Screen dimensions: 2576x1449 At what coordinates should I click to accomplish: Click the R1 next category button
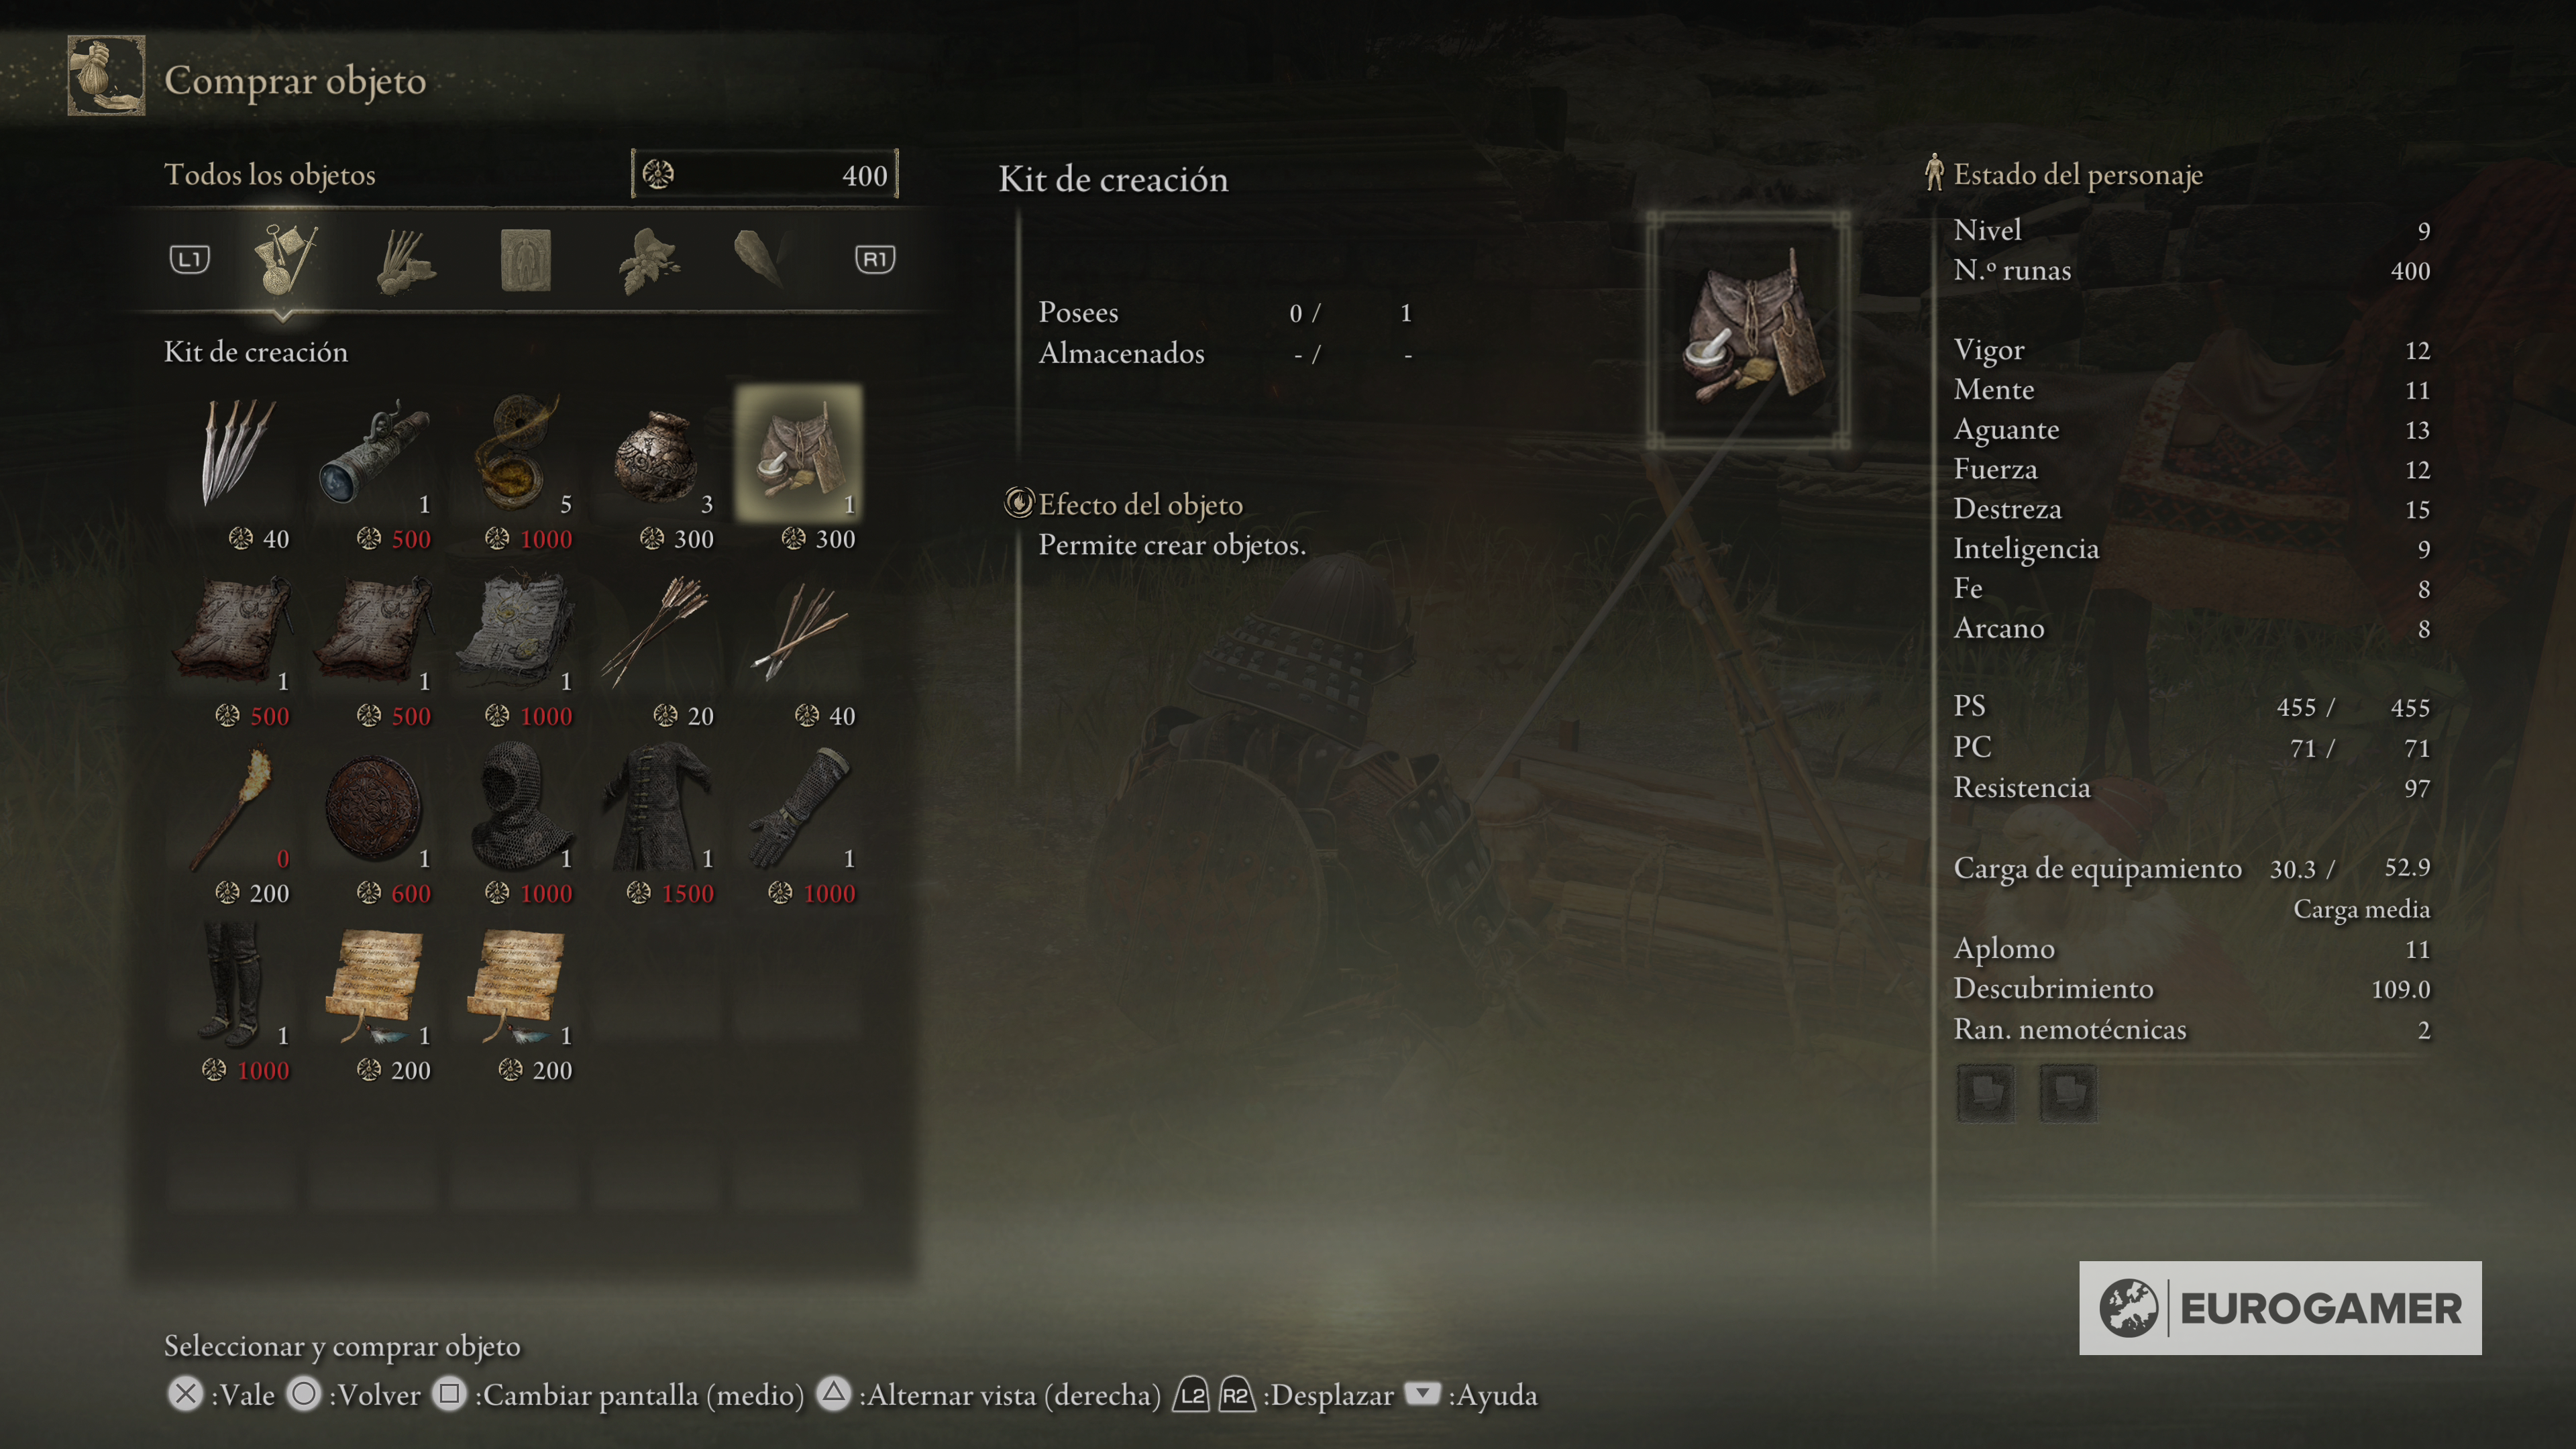pyautogui.click(x=875, y=260)
